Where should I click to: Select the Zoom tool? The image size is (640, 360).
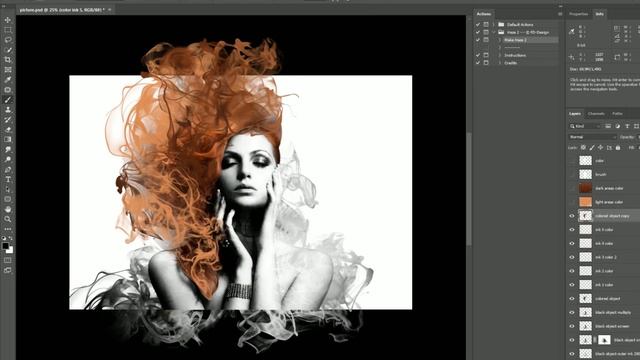coord(8,219)
